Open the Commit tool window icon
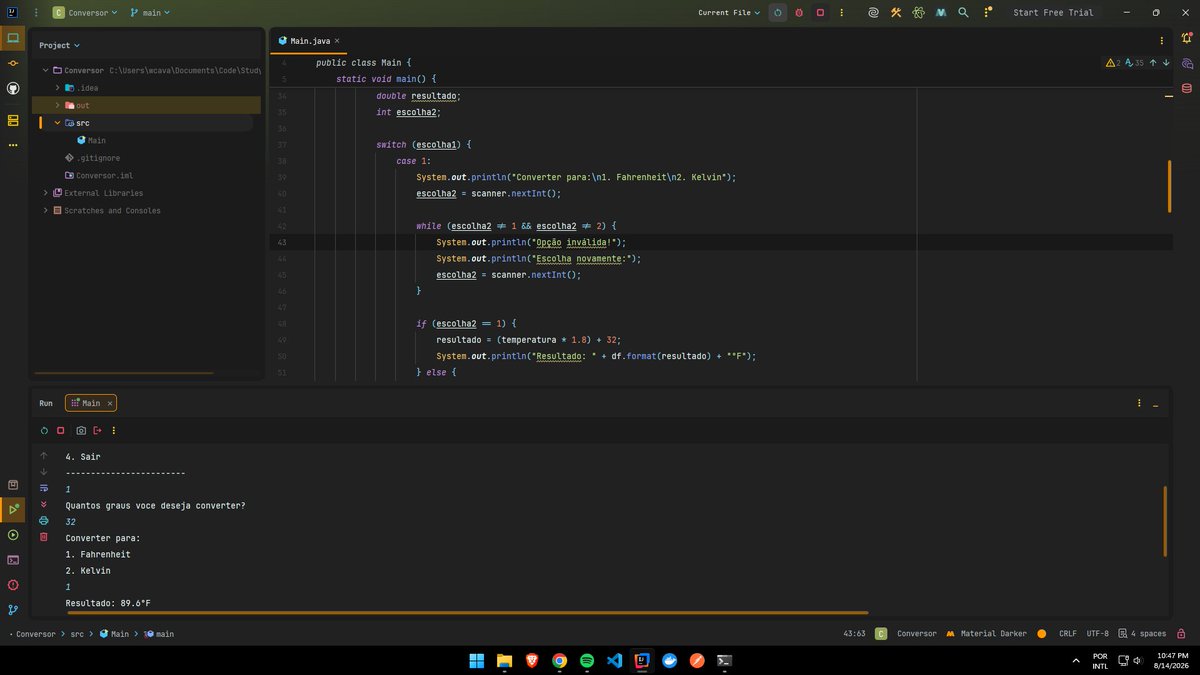1200x675 pixels. pyautogui.click(x=13, y=63)
